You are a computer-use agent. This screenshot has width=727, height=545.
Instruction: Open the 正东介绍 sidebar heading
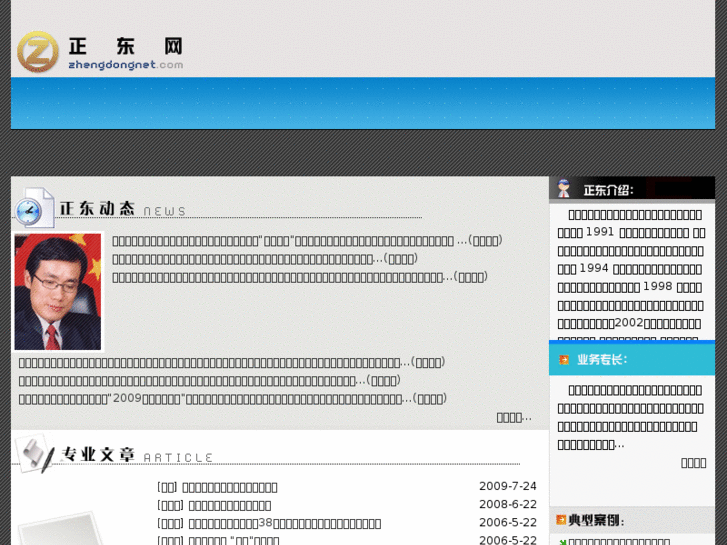click(x=608, y=190)
